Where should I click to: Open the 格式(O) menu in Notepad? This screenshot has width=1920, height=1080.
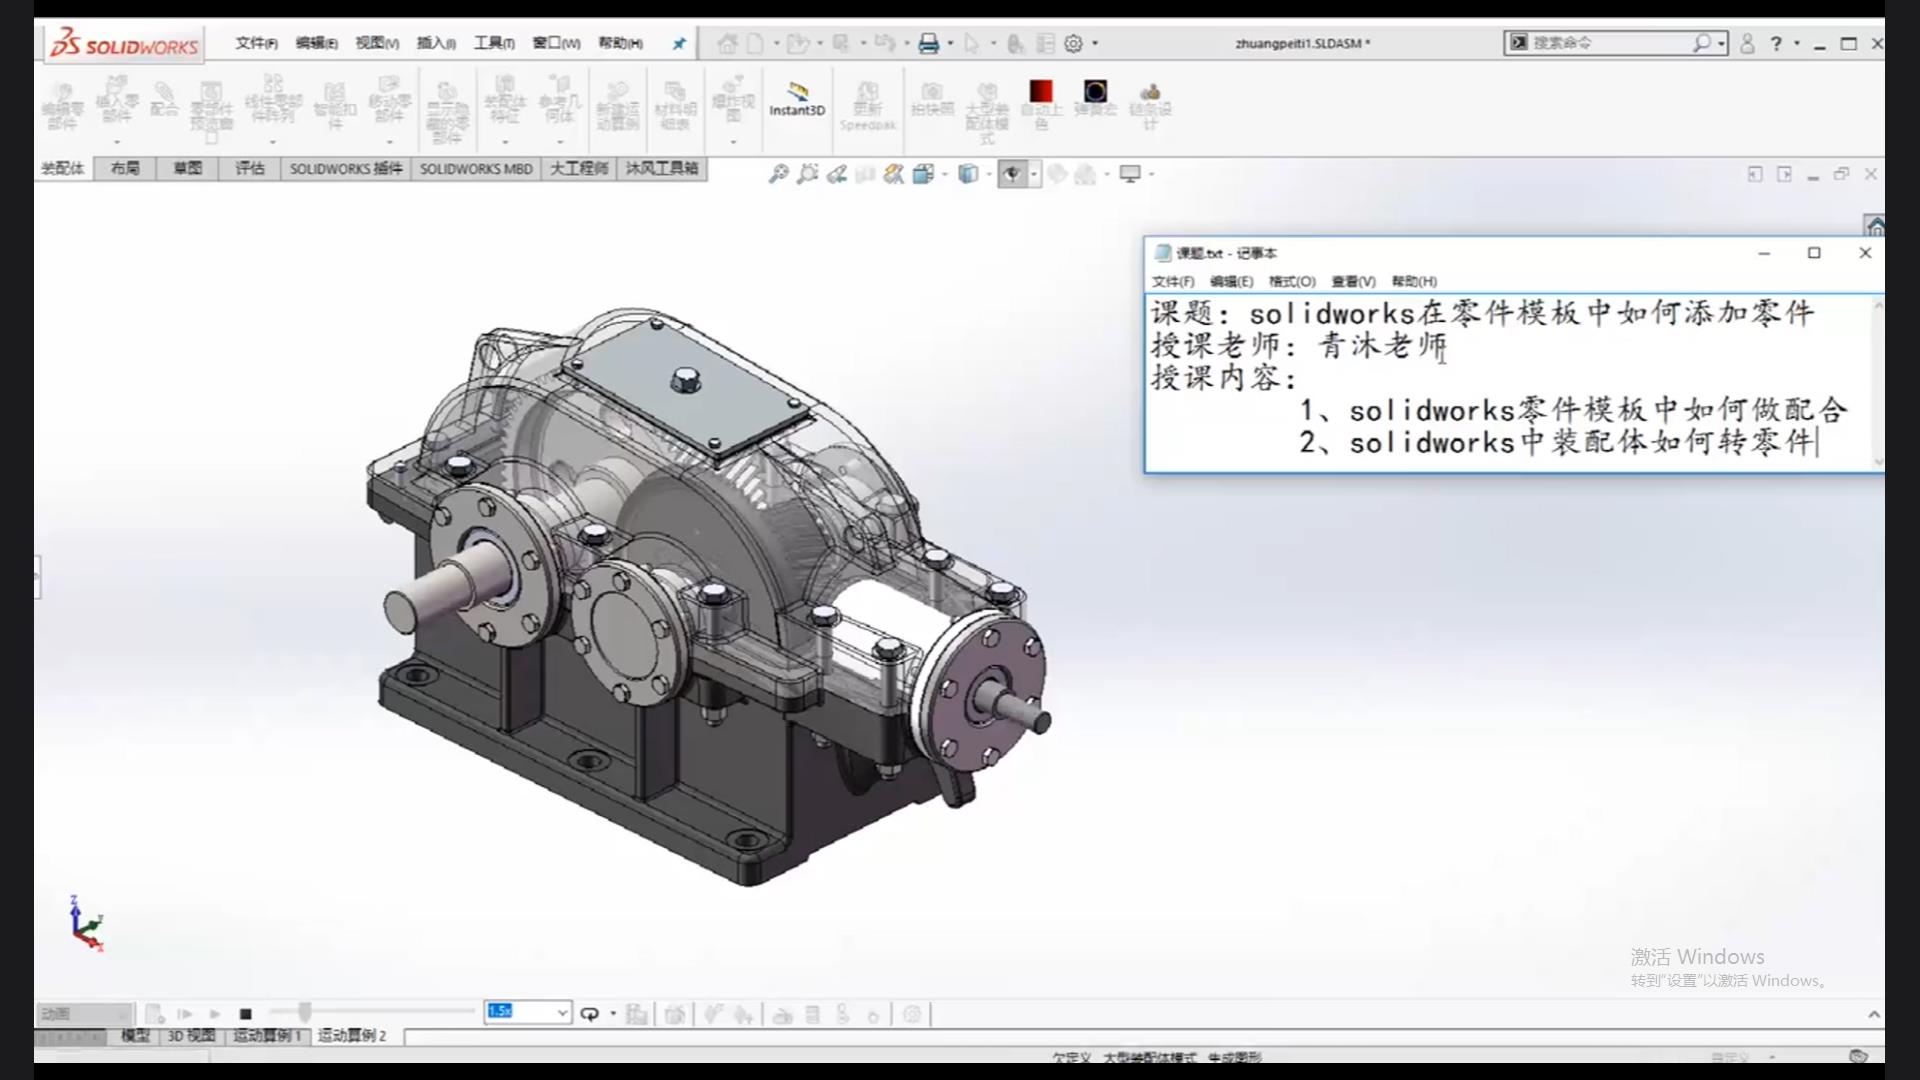tap(1292, 281)
